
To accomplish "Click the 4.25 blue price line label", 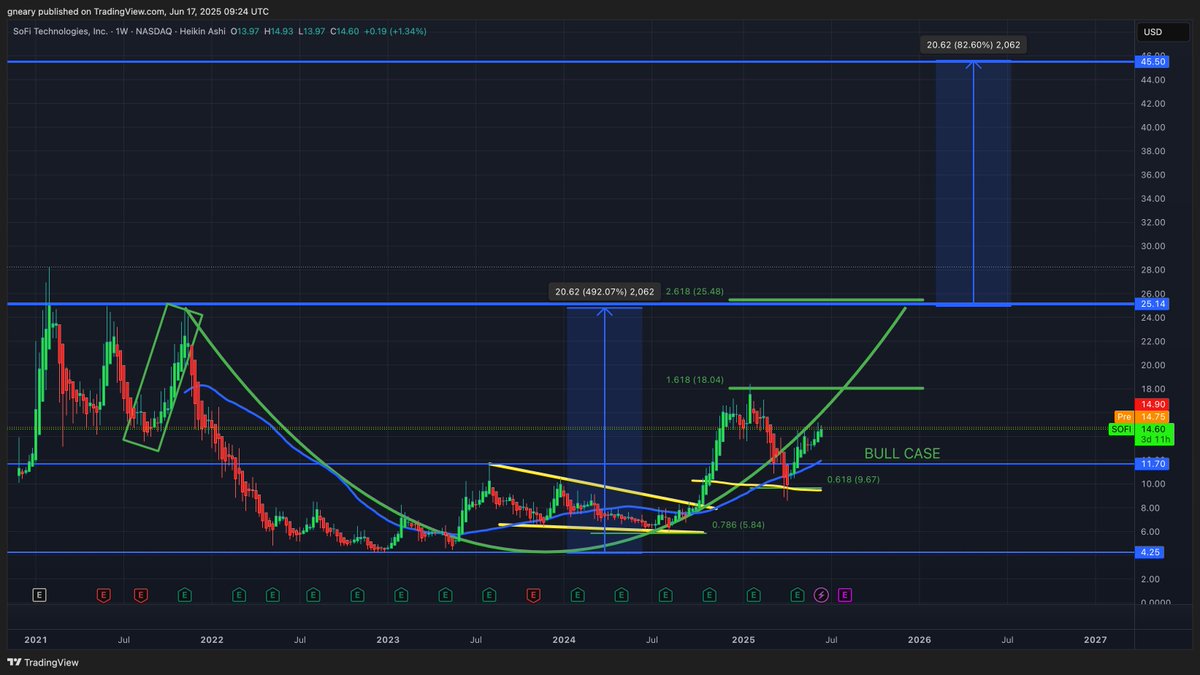I will point(1154,552).
